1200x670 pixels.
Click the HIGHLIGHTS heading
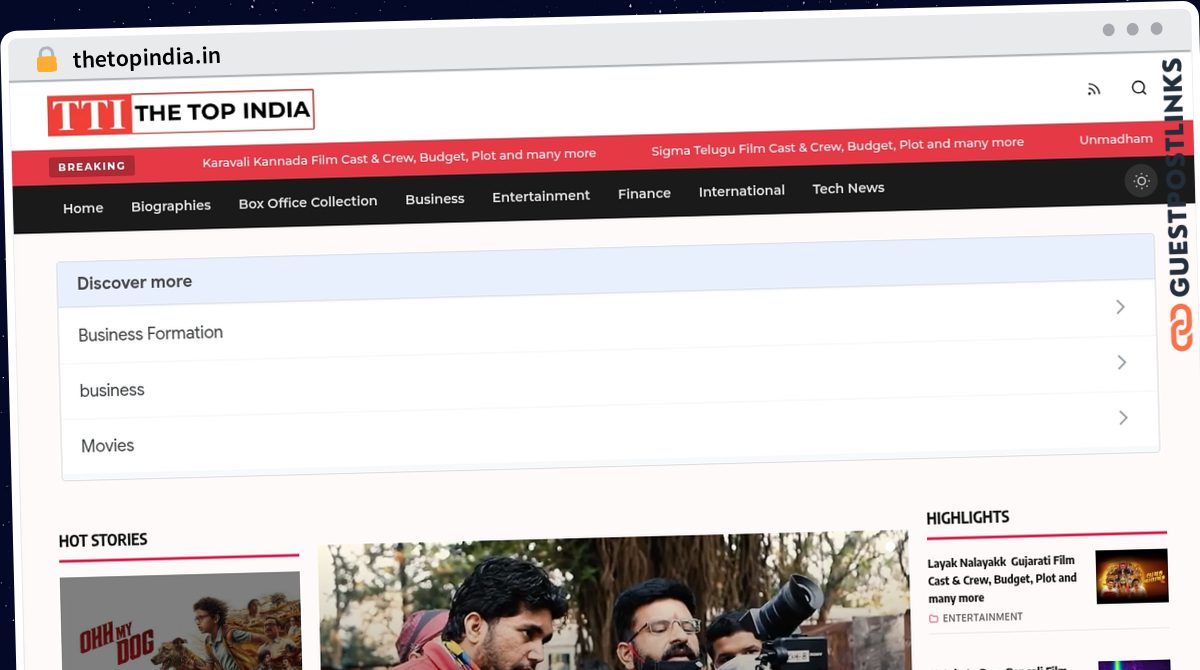[968, 517]
